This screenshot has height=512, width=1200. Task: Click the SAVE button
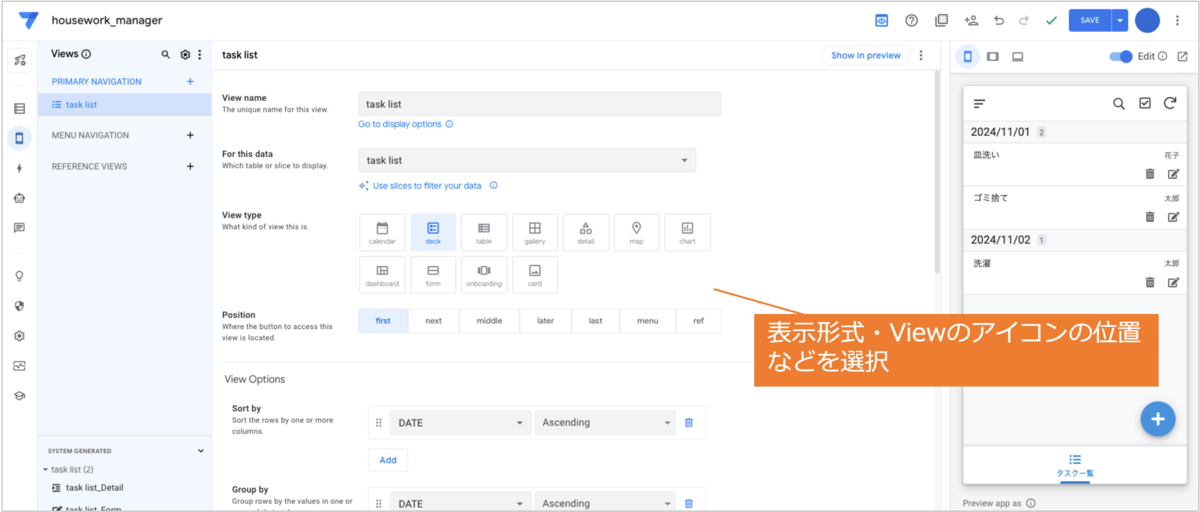coord(1090,20)
